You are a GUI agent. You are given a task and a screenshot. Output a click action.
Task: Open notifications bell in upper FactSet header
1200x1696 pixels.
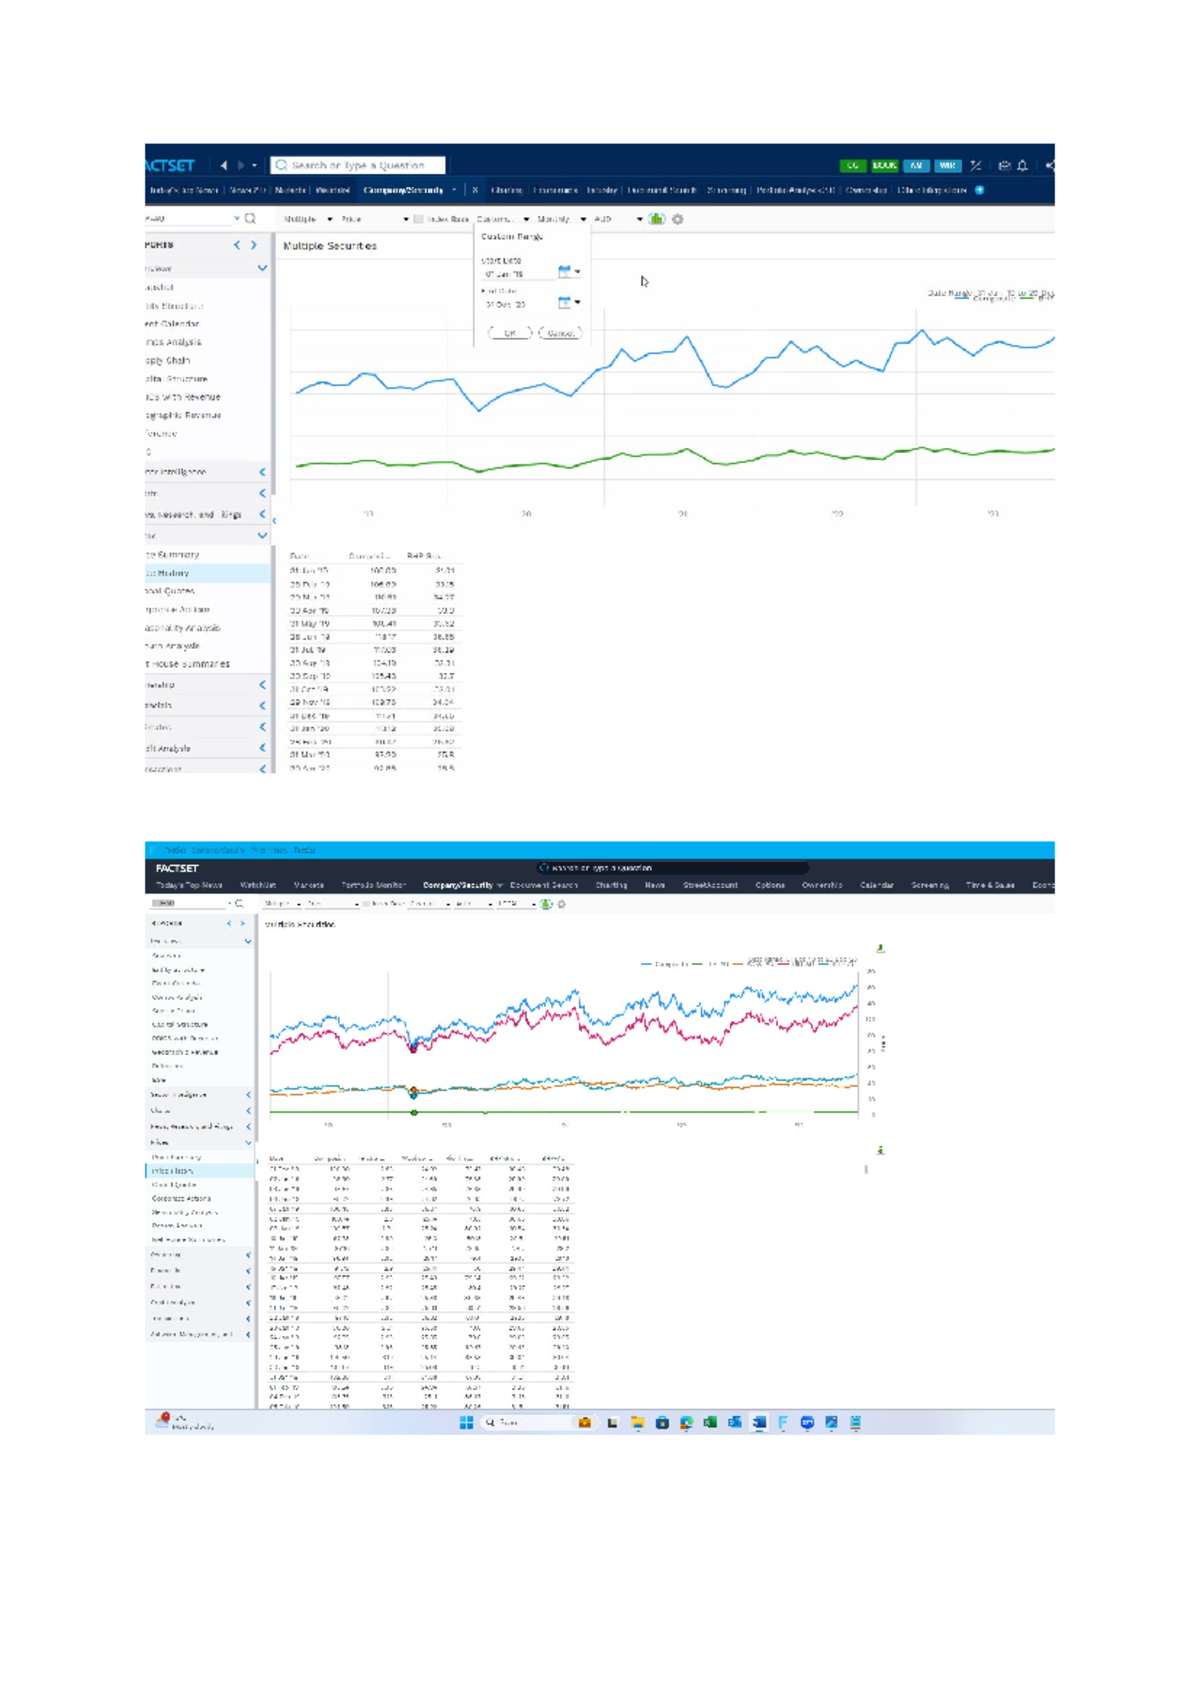(x=1022, y=165)
